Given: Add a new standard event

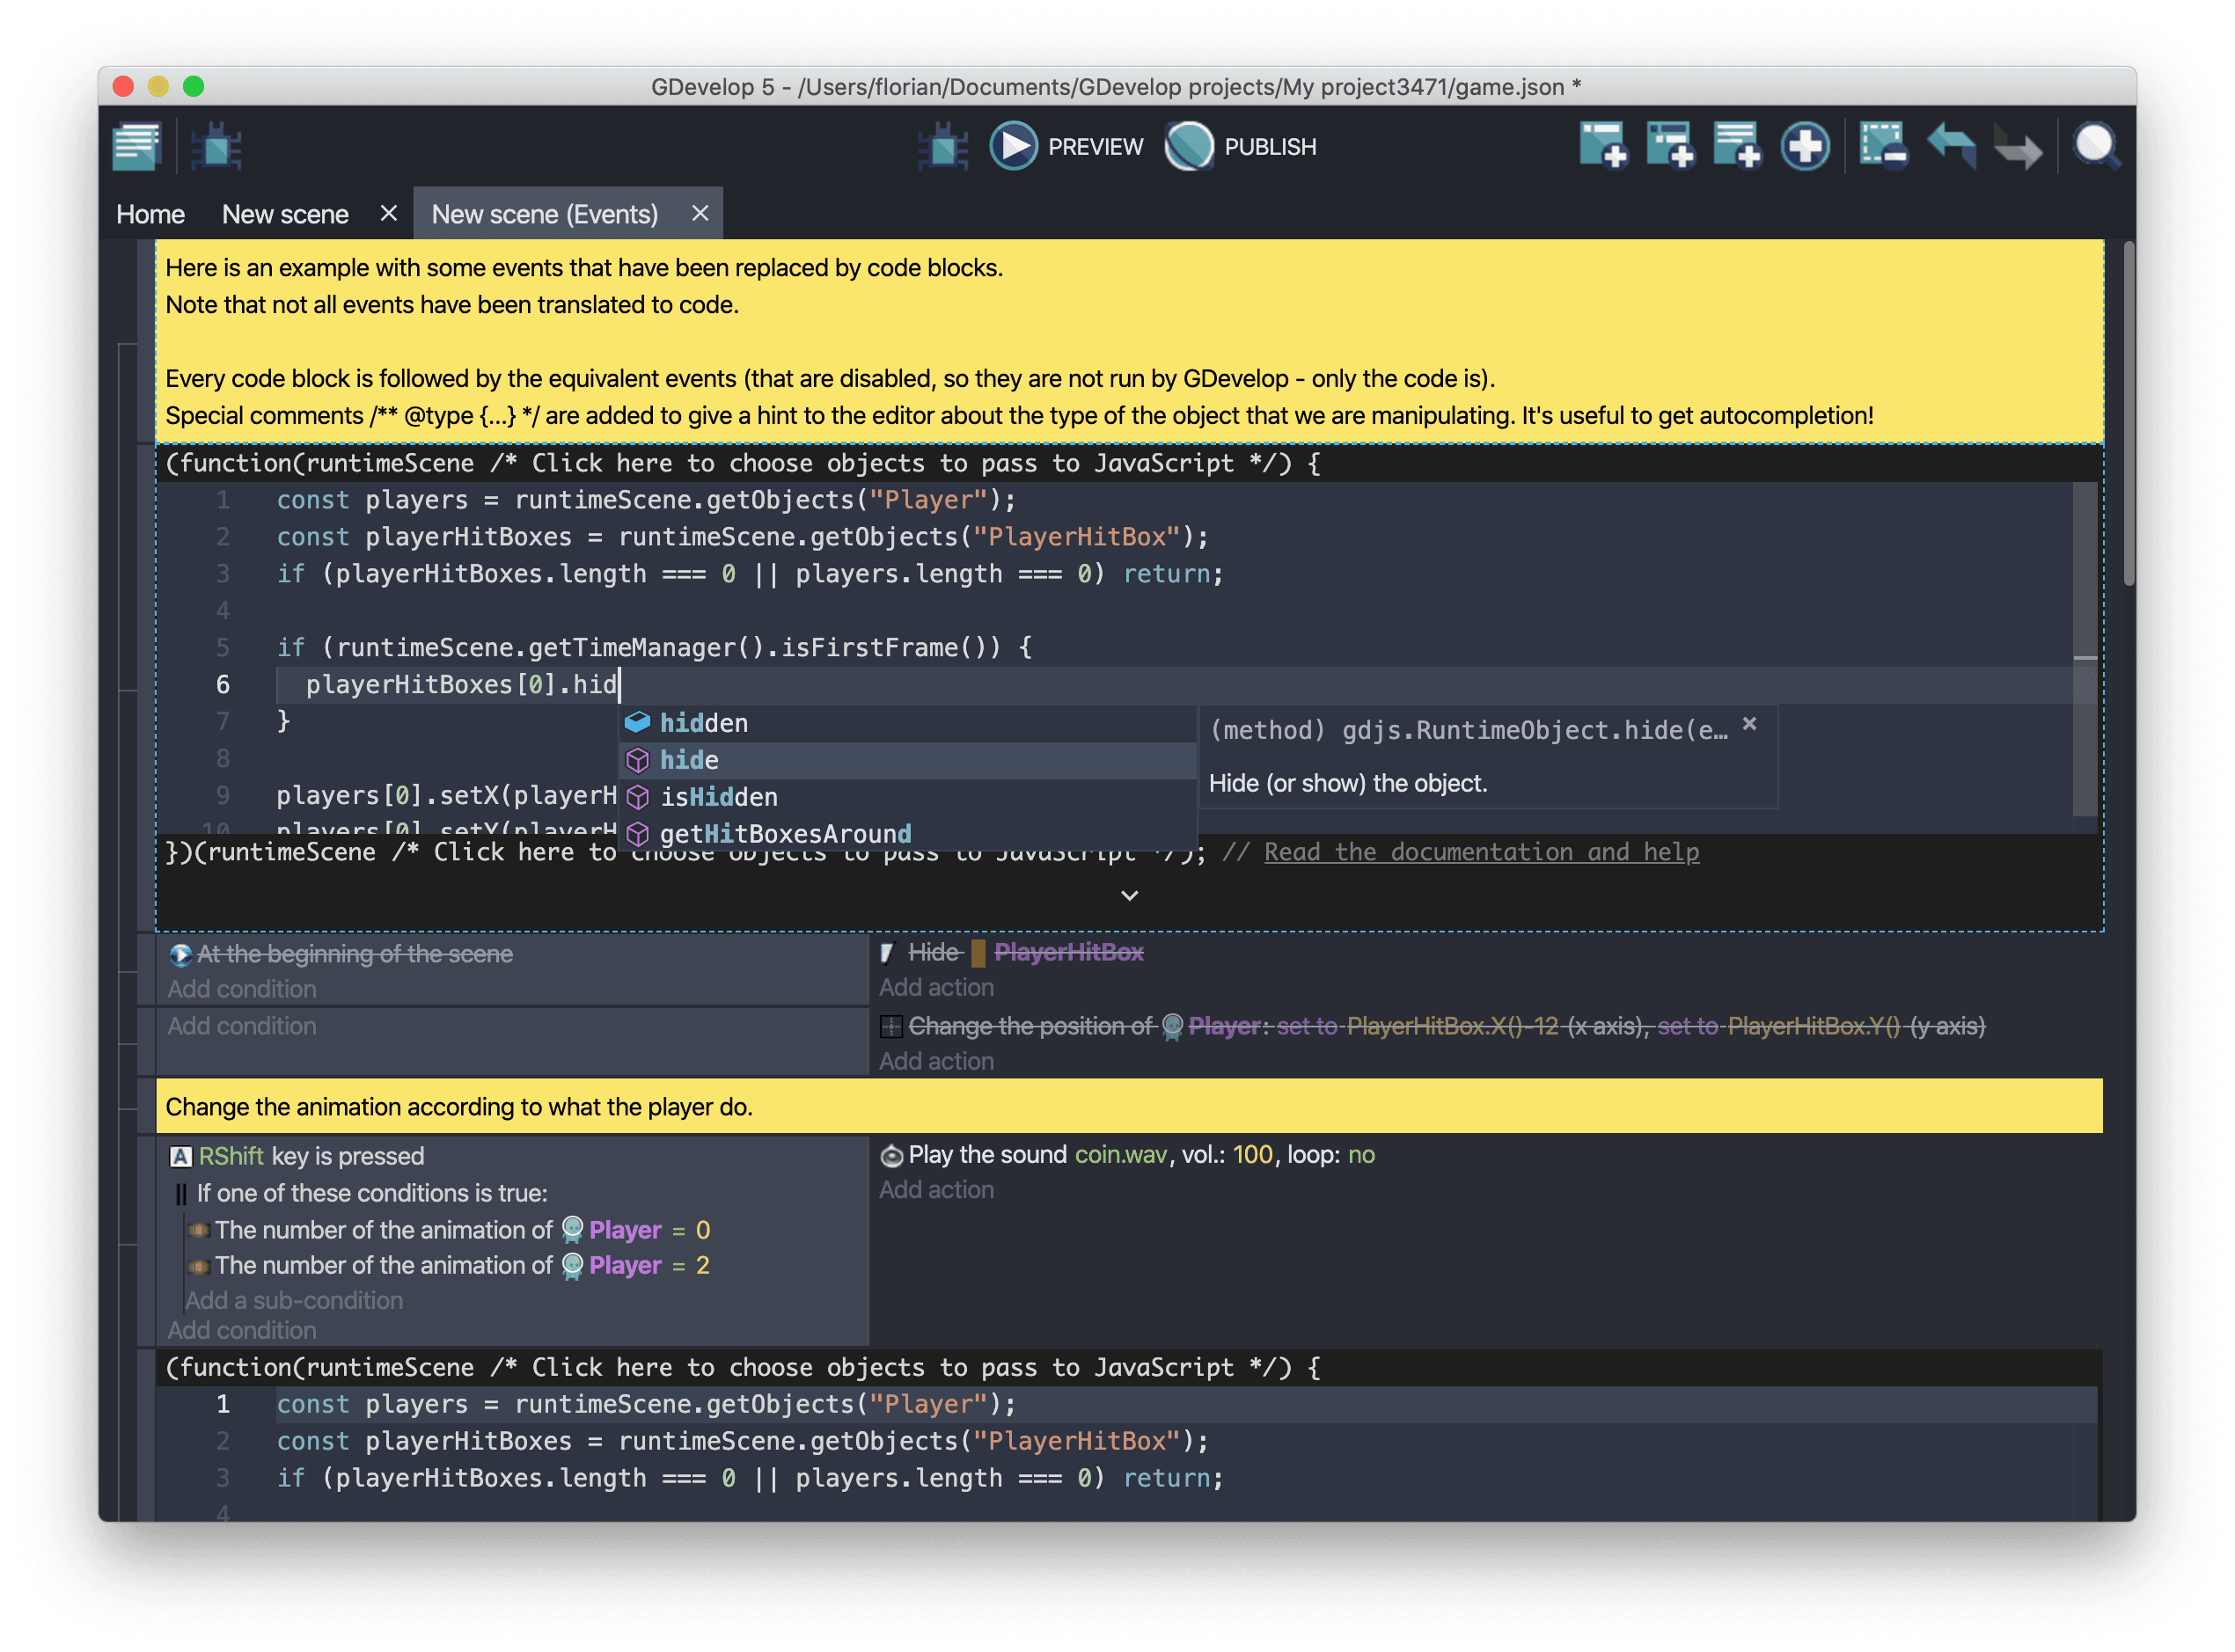Looking at the screenshot, I should coord(1602,146).
